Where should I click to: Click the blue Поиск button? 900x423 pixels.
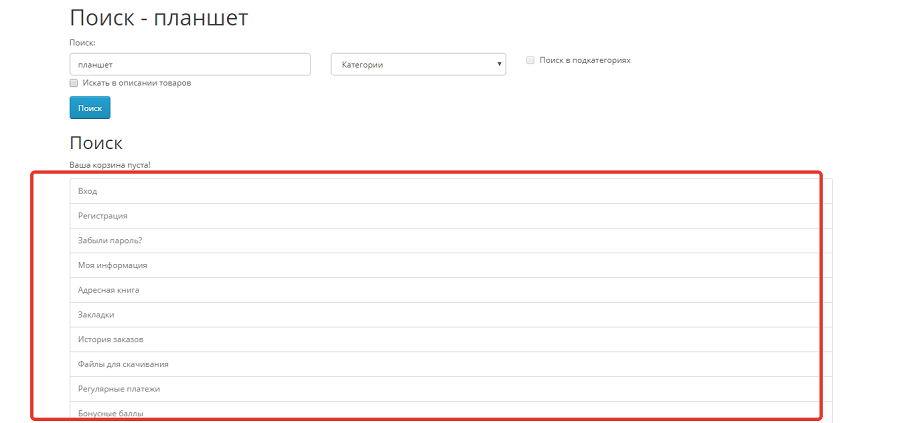pos(90,107)
